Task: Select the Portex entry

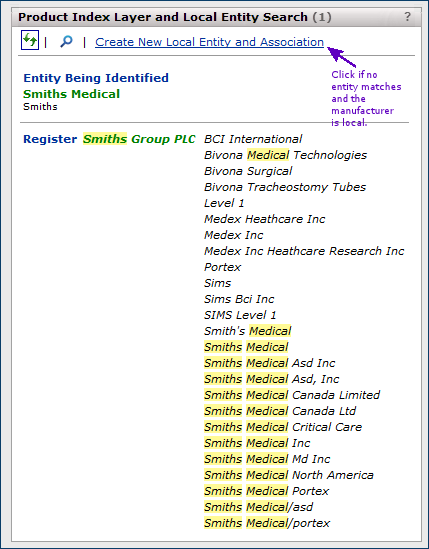Action: (222, 267)
